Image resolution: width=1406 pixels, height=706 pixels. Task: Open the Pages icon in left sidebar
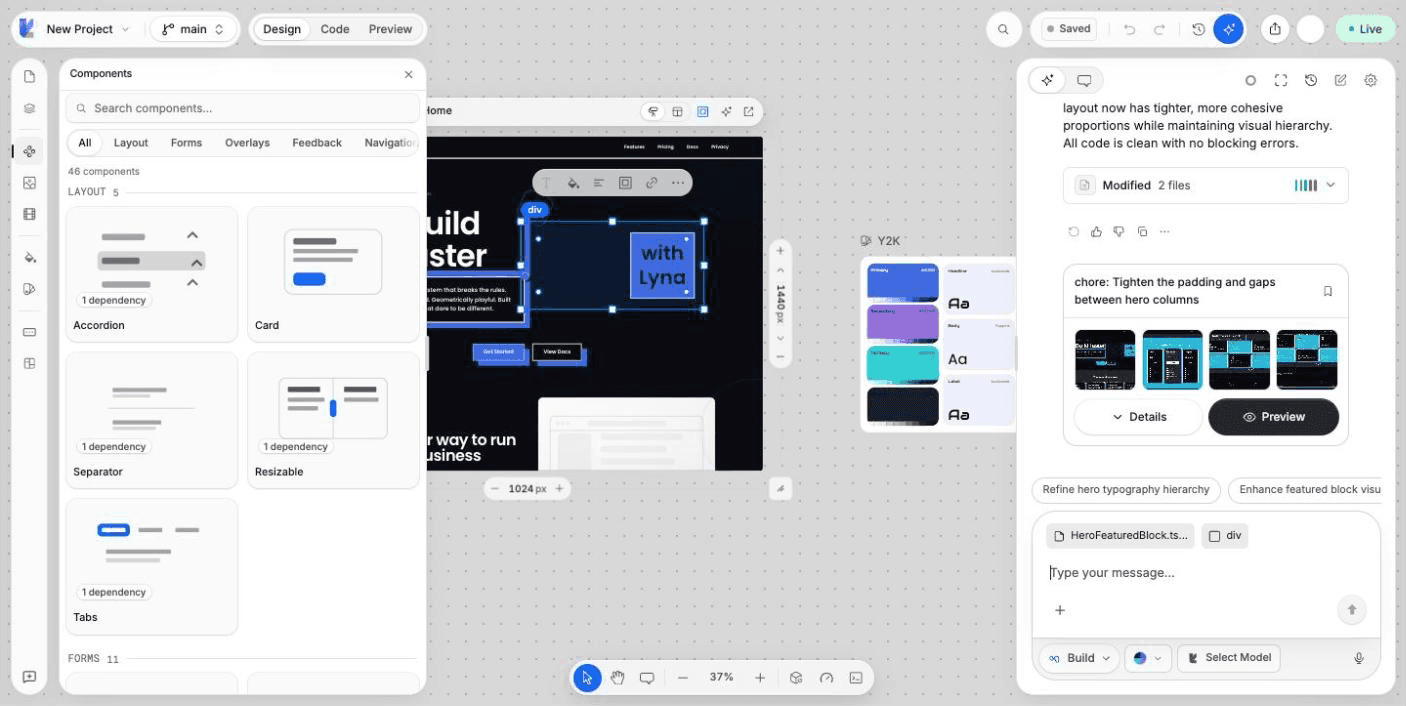[29, 77]
